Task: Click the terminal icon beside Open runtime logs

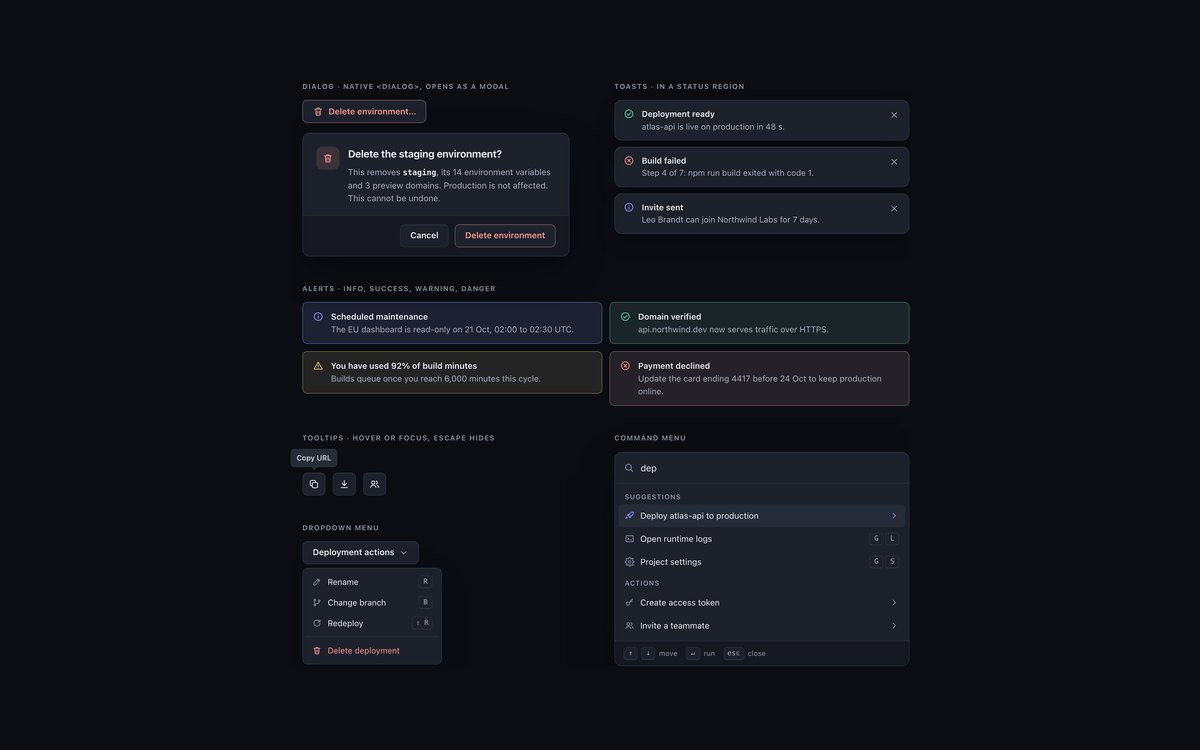Action: pos(629,539)
